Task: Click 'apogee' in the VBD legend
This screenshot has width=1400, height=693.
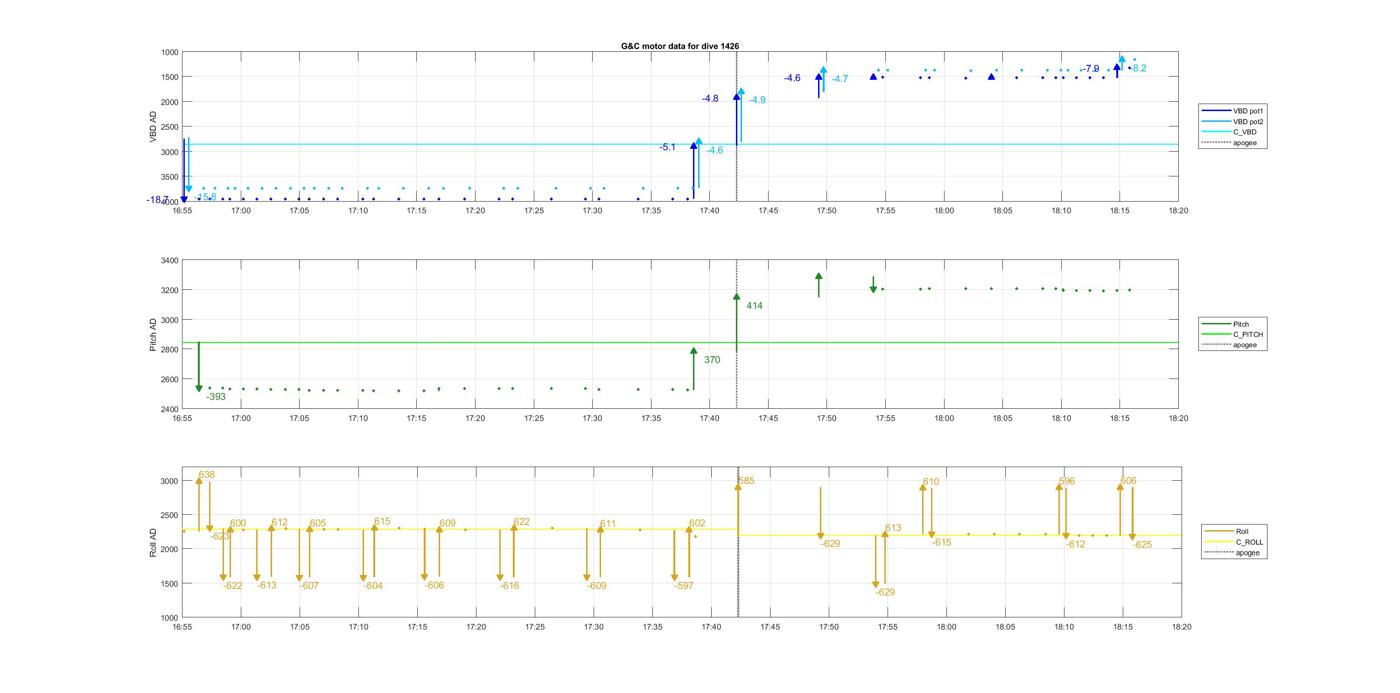Action: (1233, 142)
